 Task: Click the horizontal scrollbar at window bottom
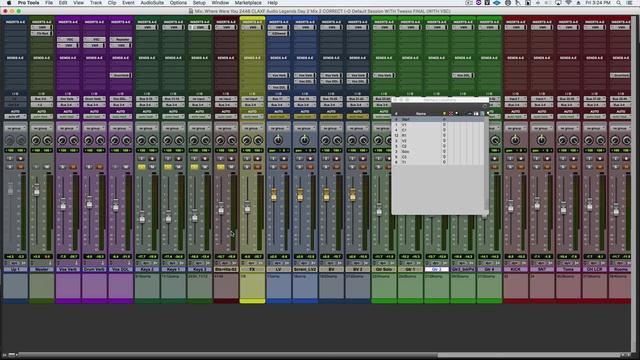(x=318, y=355)
